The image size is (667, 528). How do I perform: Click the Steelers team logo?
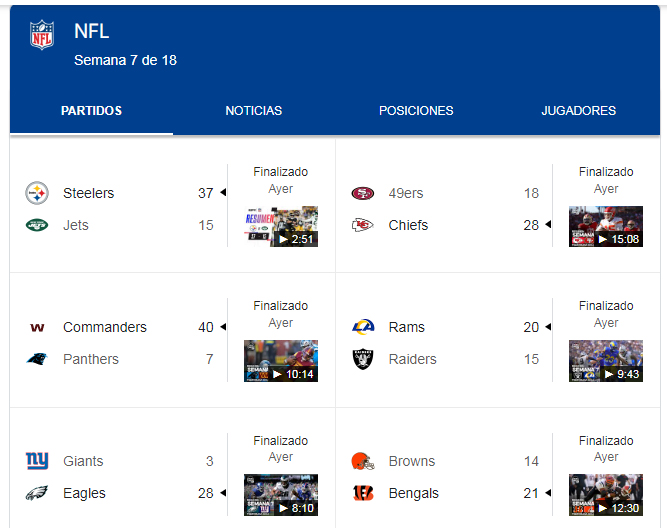pos(37,193)
